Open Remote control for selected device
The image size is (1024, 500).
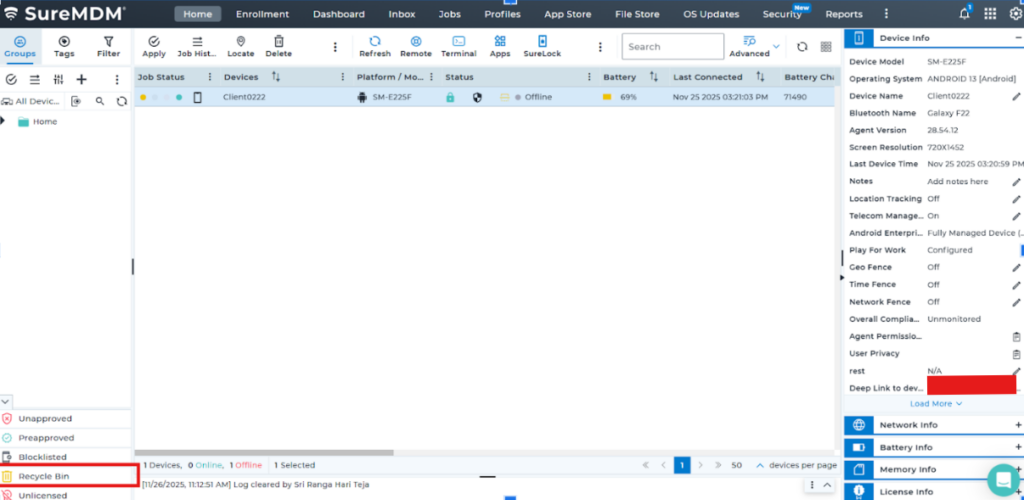416,42
